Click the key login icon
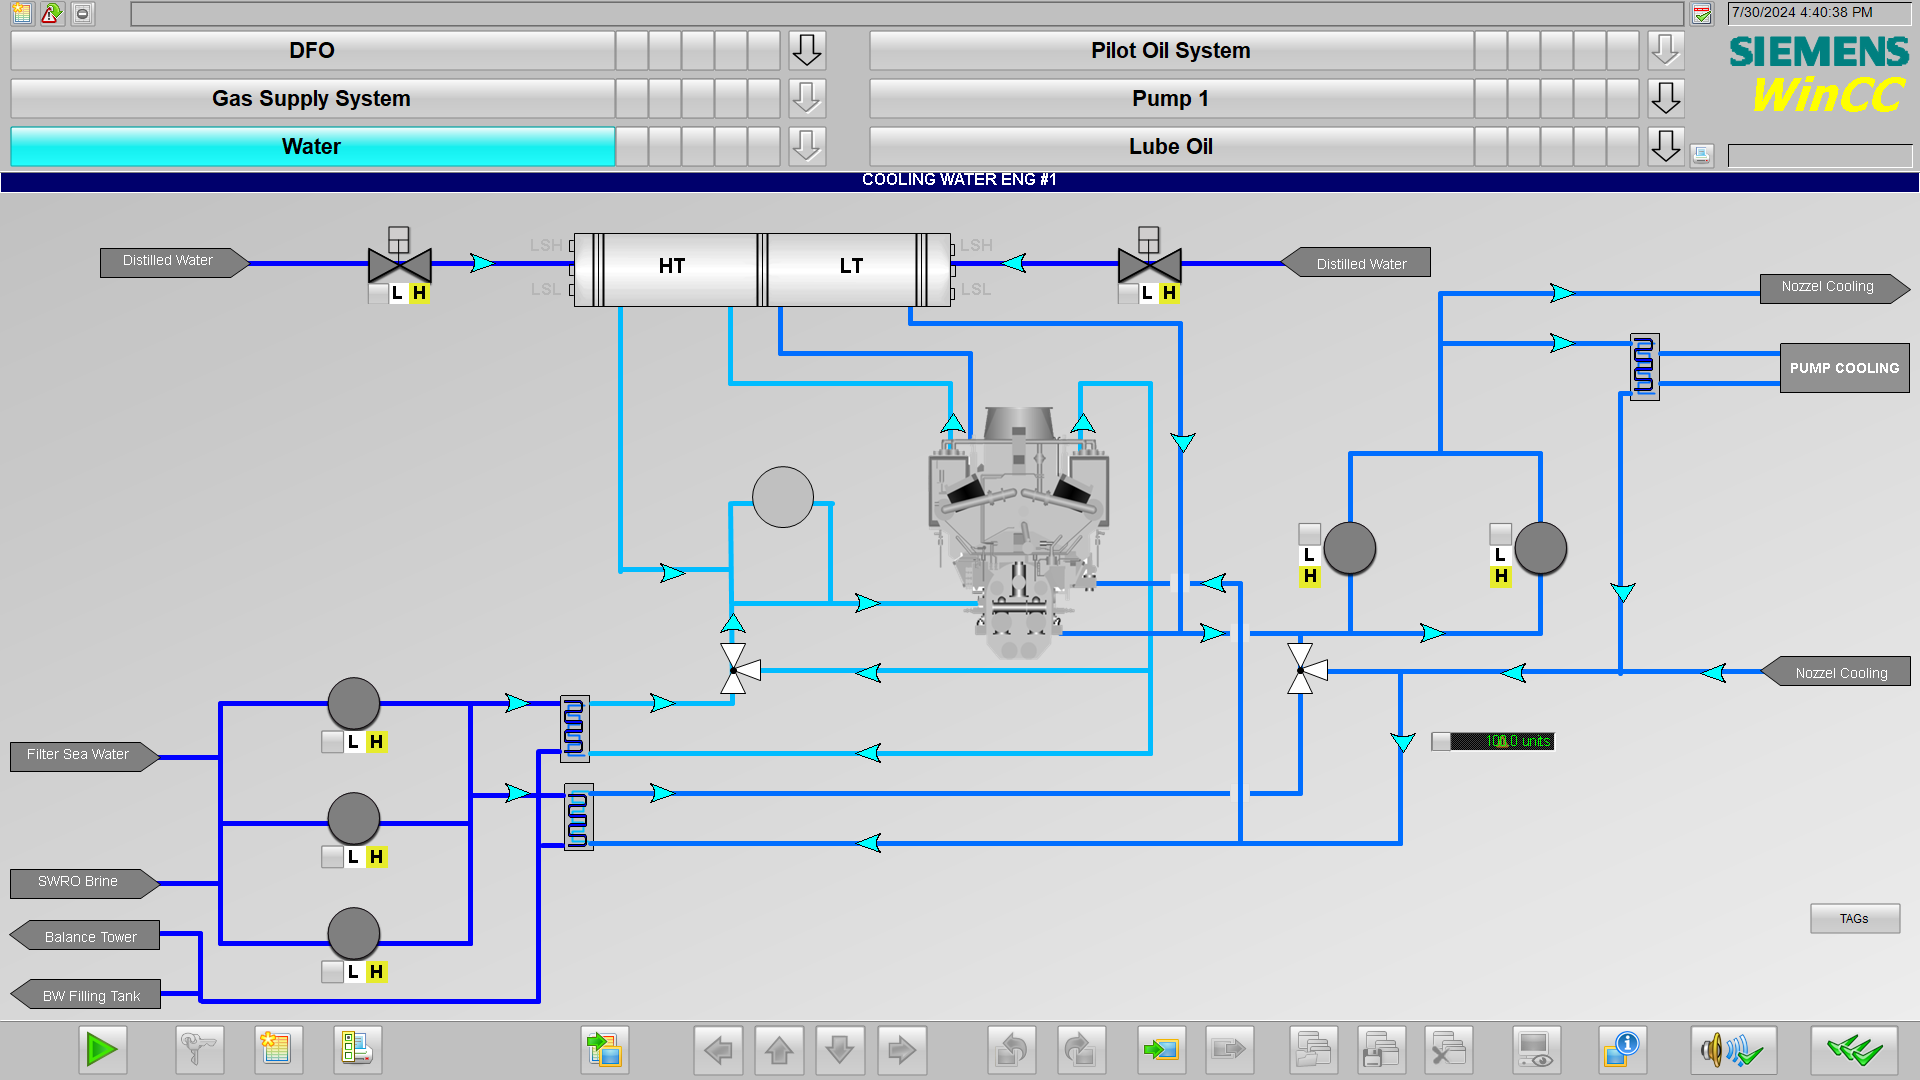The image size is (1920, 1080). pos(199,1049)
